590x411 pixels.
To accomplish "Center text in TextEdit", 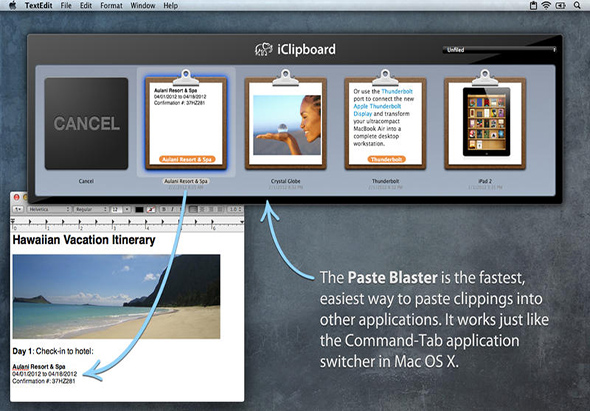I will pos(202,209).
